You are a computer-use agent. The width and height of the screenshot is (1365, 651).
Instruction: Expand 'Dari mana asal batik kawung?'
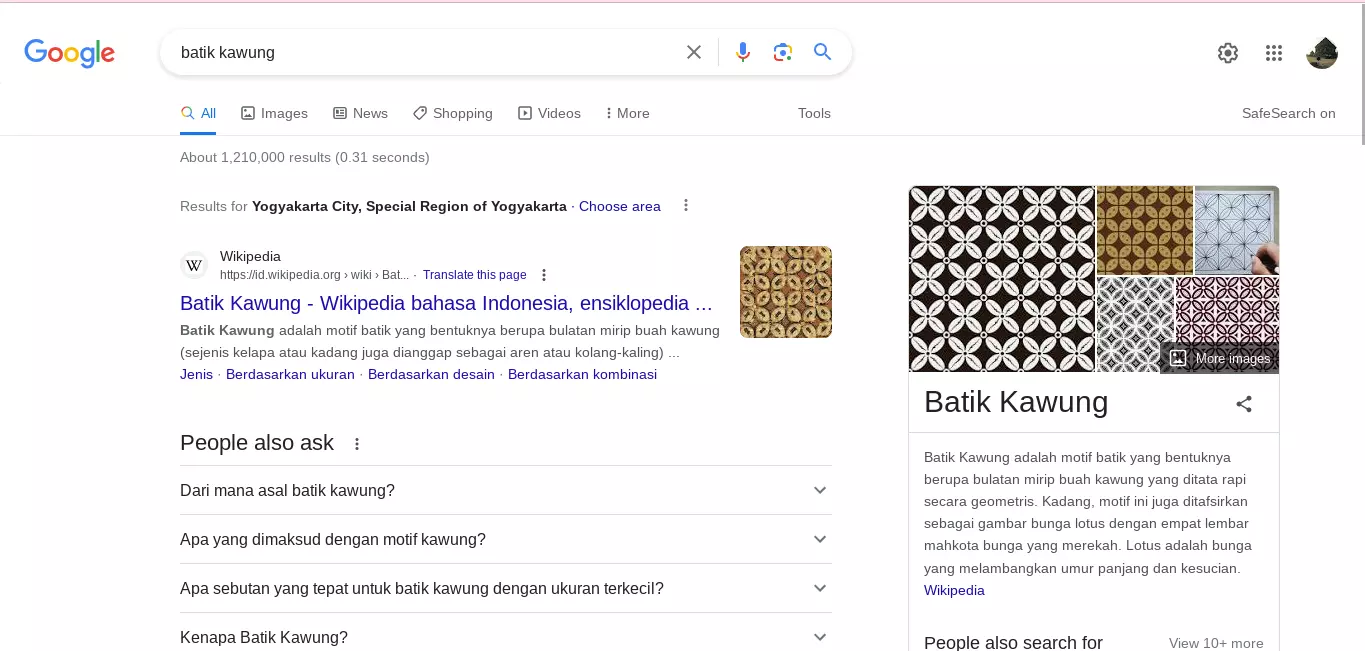click(x=506, y=490)
